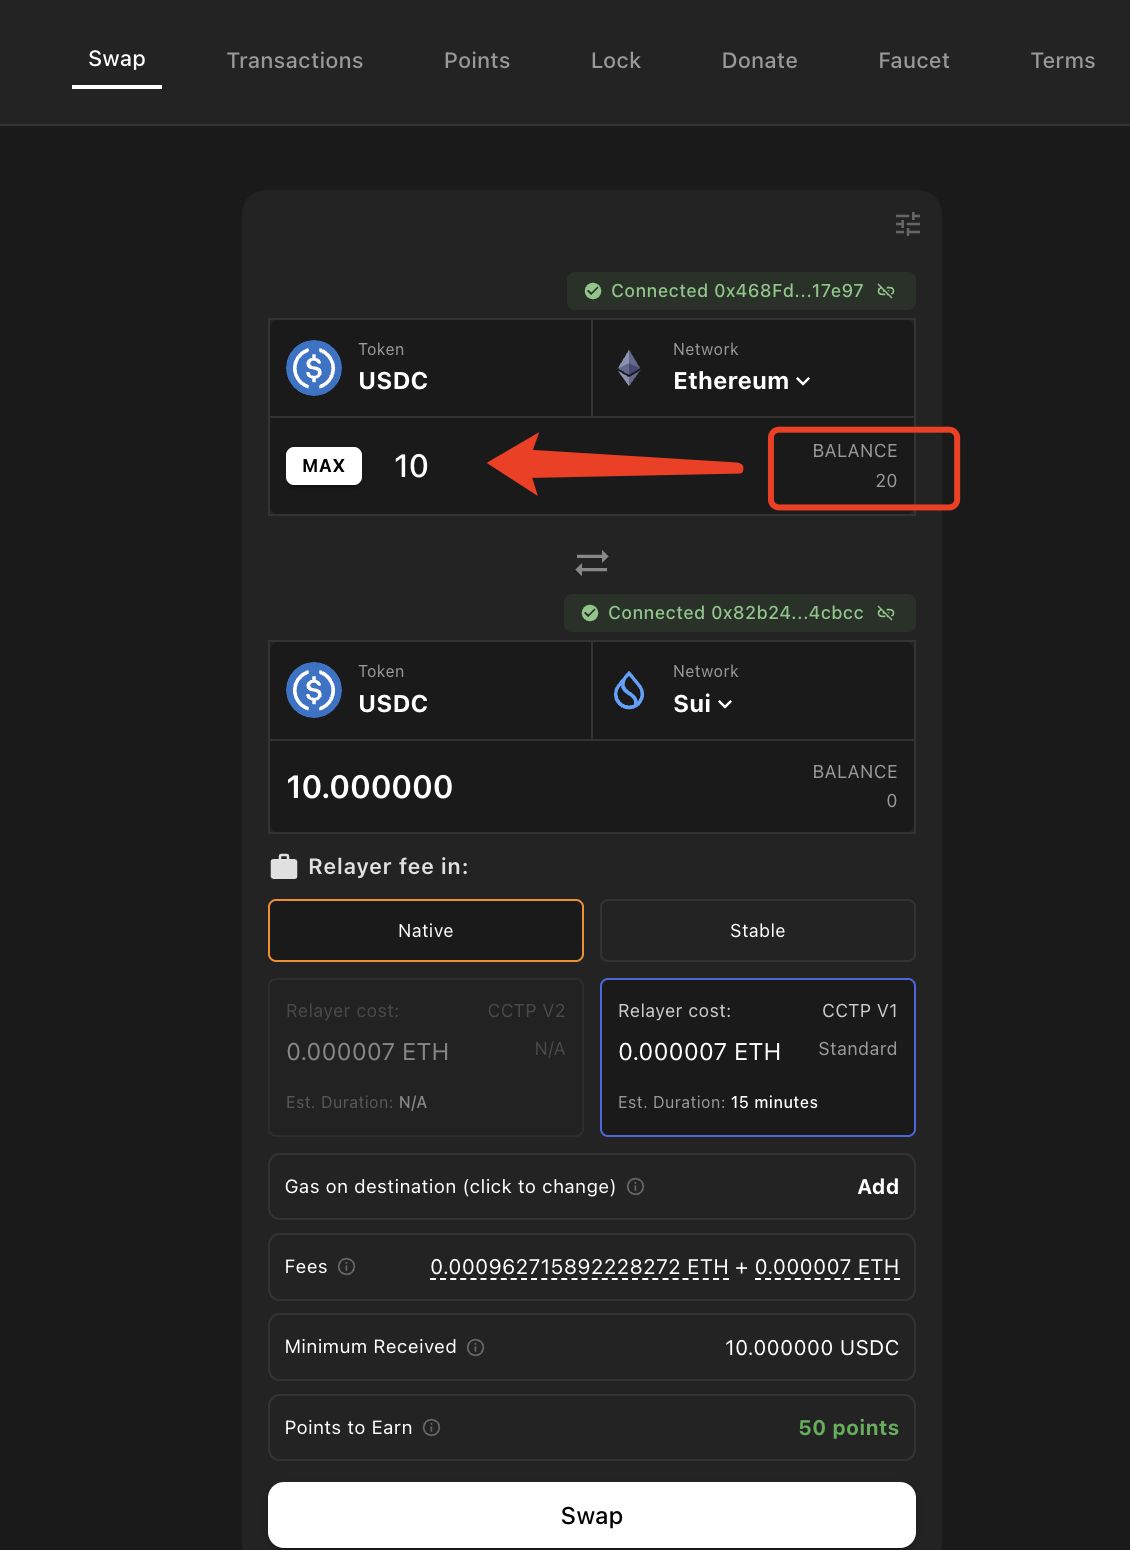
Task: Click the Gas on destination info icon
Action: pos(635,1187)
